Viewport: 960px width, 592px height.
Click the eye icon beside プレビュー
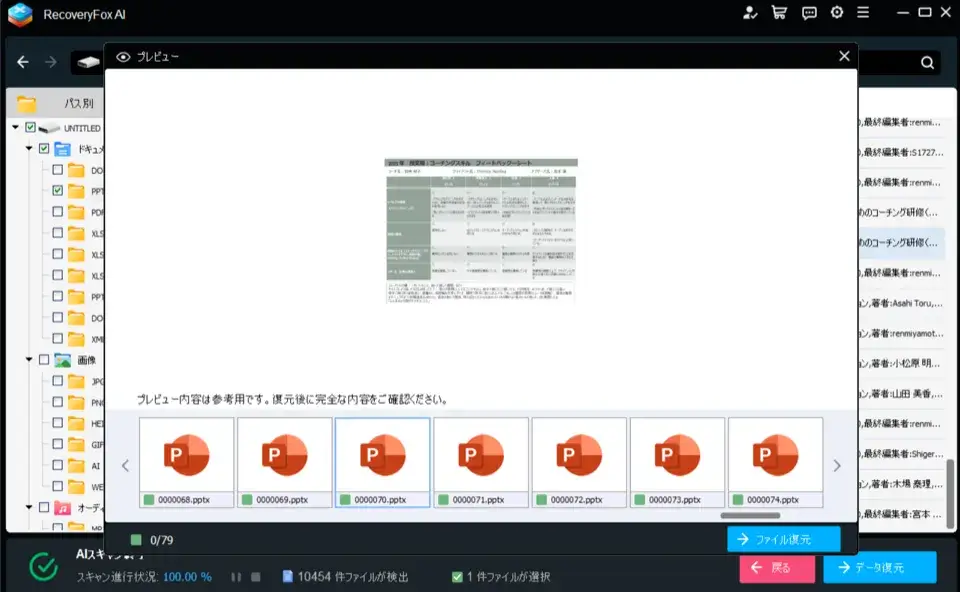click(123, 57)
